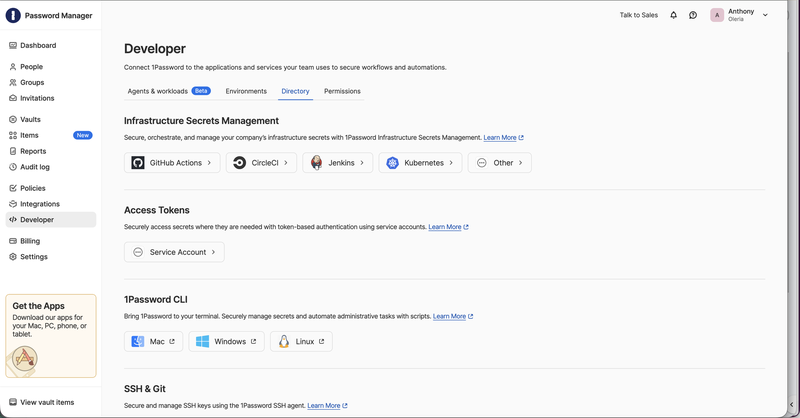
Task: Switch to the Environments tab
Action: pyautogui.click(x=246, y=91)
